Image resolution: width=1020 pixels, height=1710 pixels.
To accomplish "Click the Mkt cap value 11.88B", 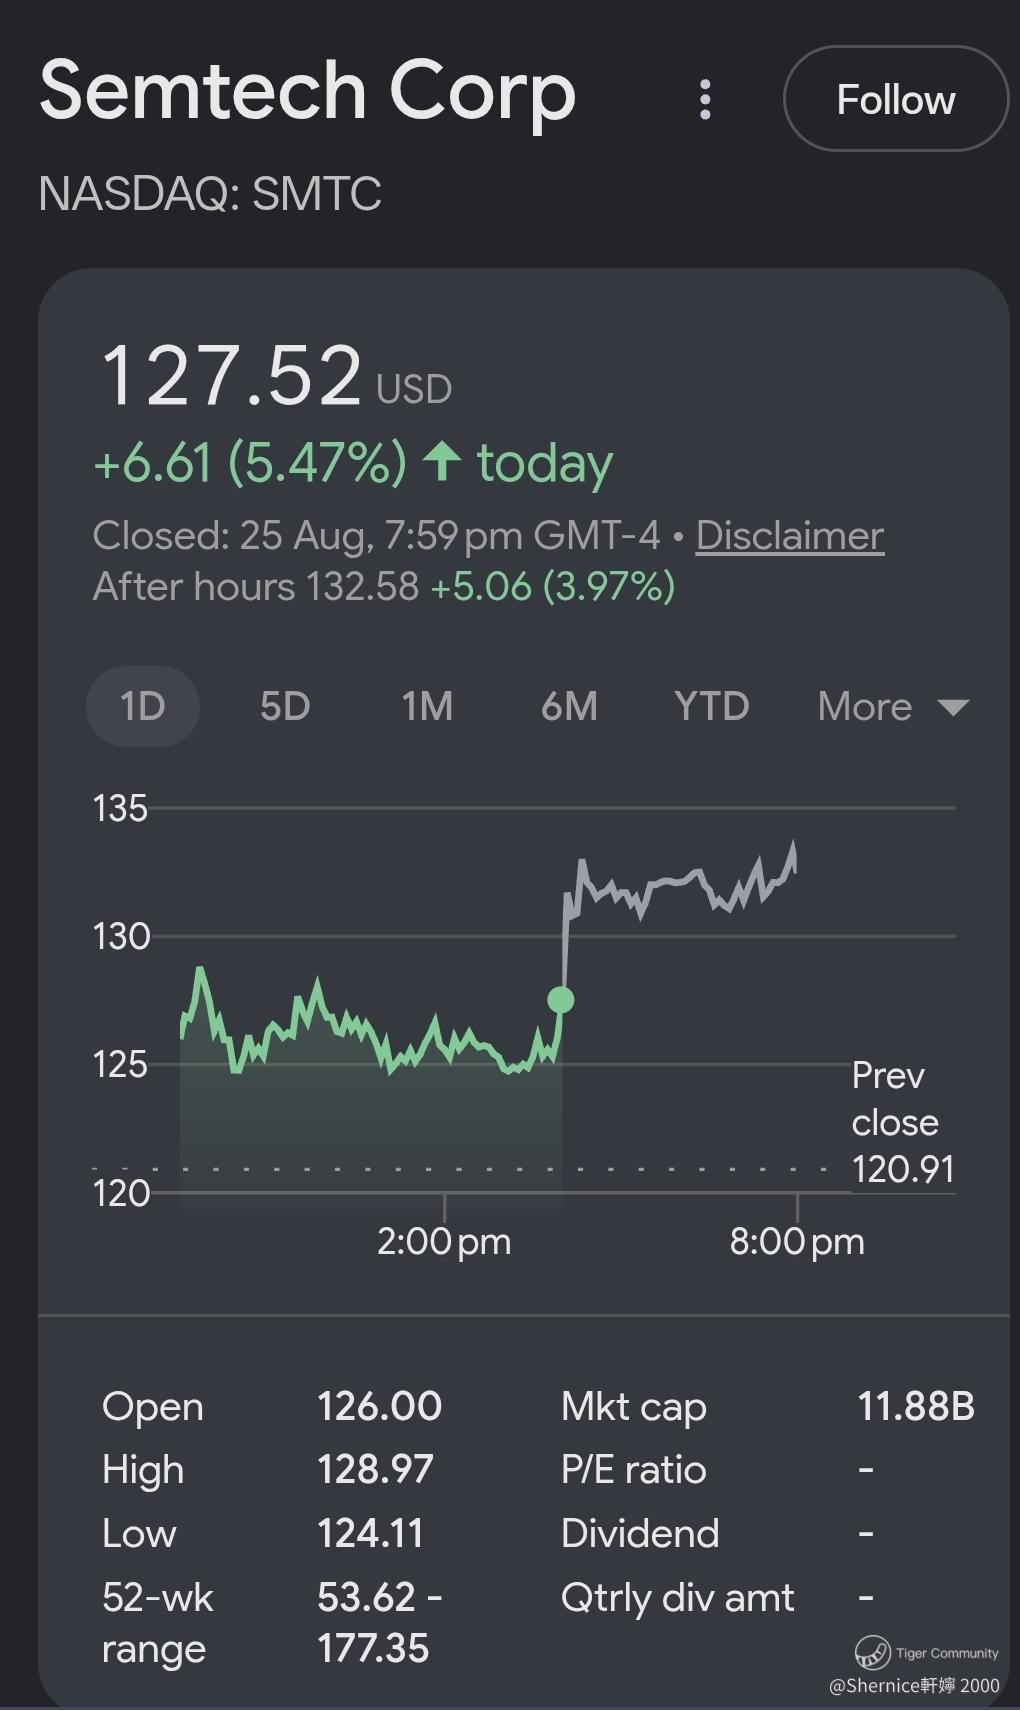I will click(x=916, y=1406).
